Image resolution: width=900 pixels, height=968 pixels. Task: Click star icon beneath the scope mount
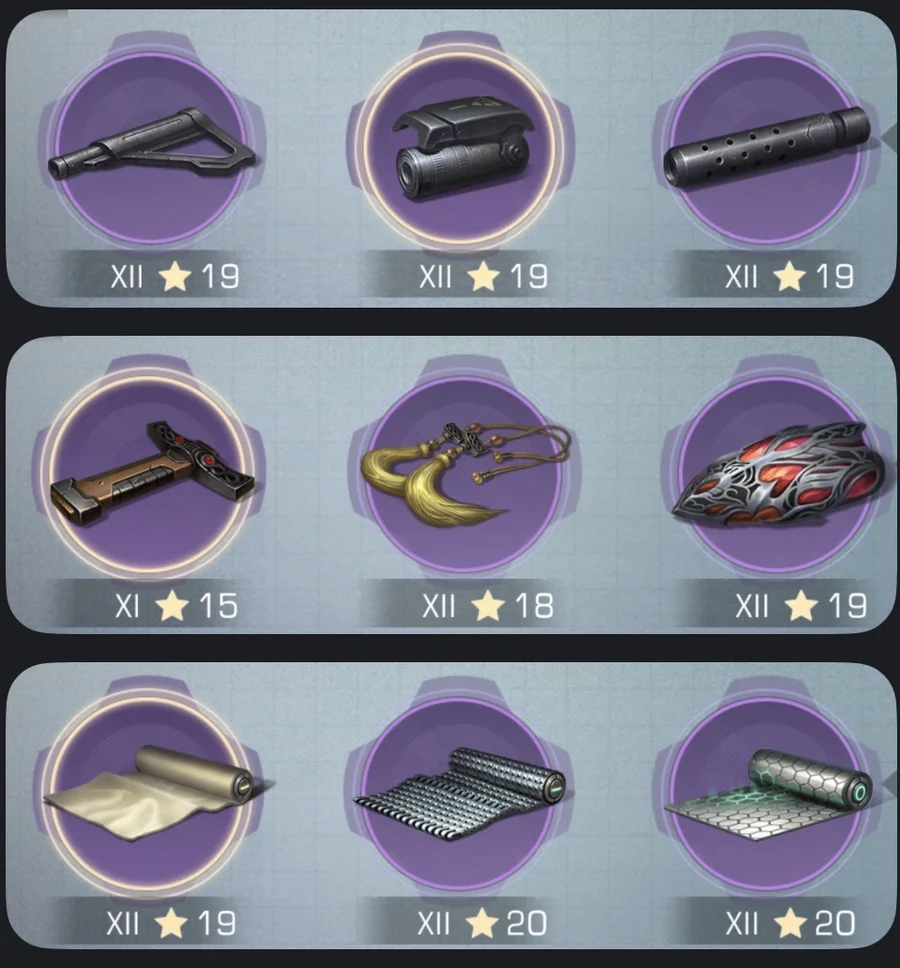pyautogui.click(x=483, y=276)
